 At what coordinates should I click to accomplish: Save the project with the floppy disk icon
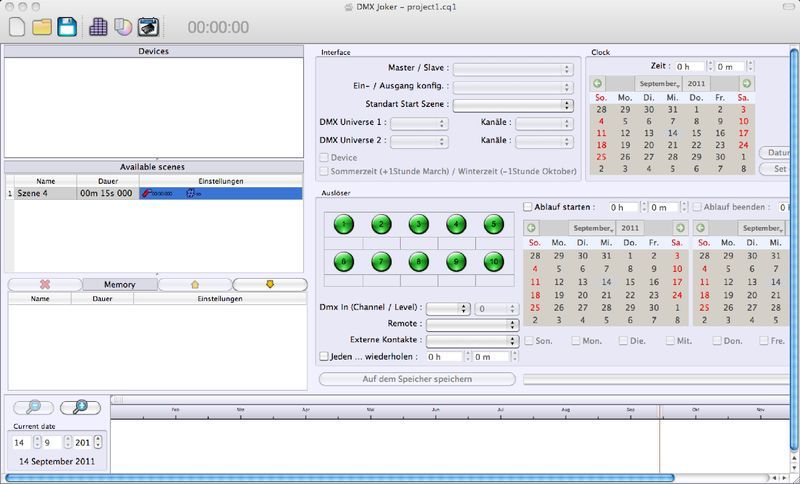[x=67, y=27]
